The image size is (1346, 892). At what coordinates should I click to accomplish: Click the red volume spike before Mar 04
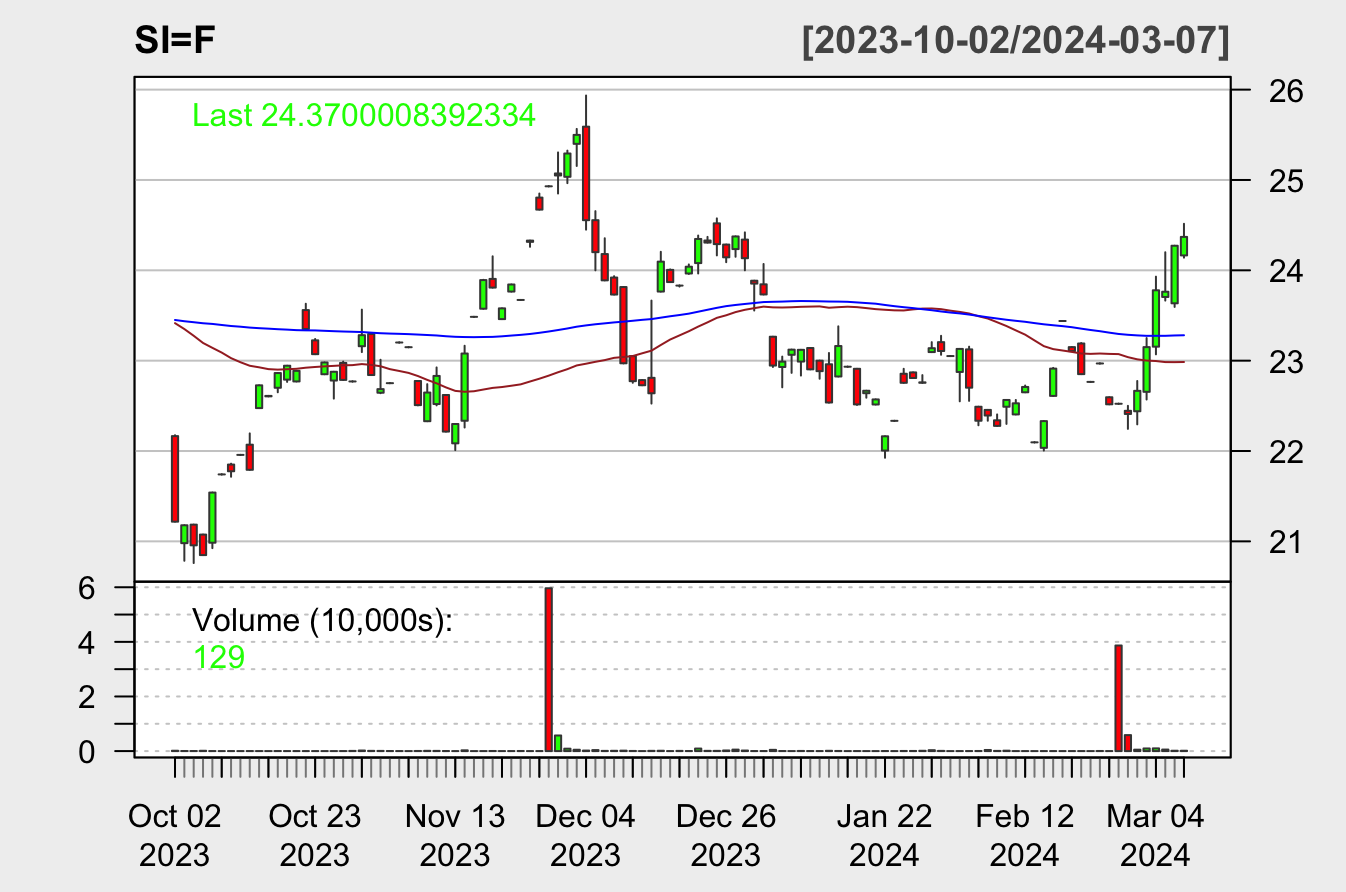(x=1118, y=698)
